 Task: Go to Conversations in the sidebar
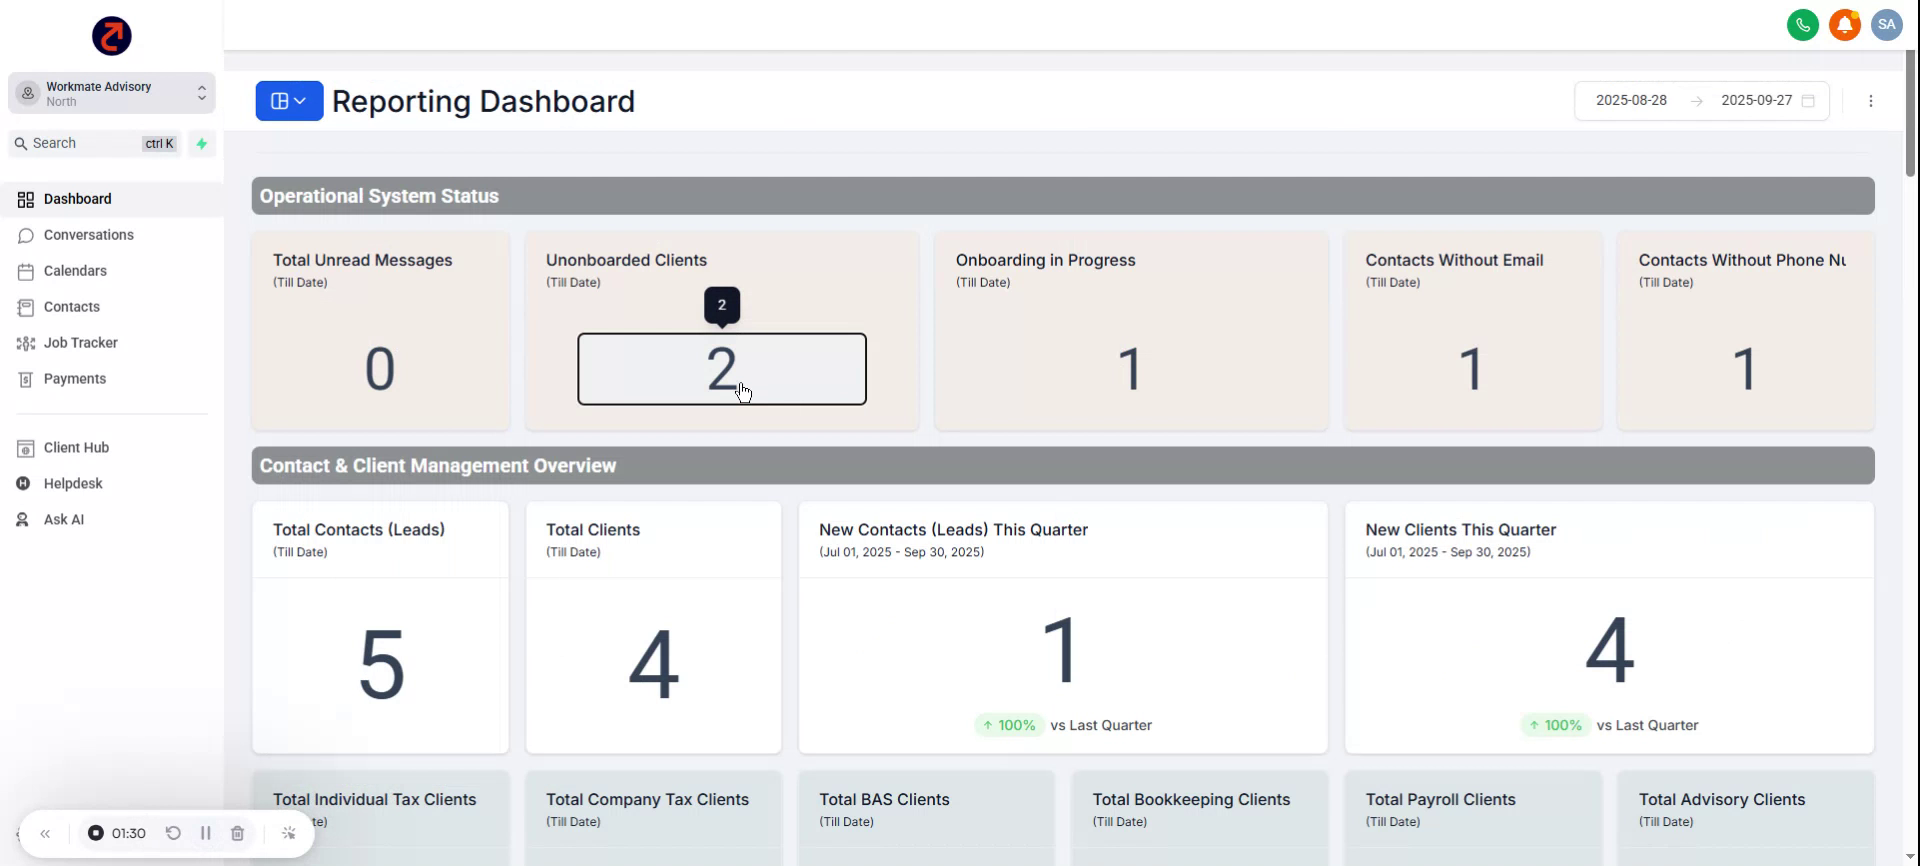(88, 235)
